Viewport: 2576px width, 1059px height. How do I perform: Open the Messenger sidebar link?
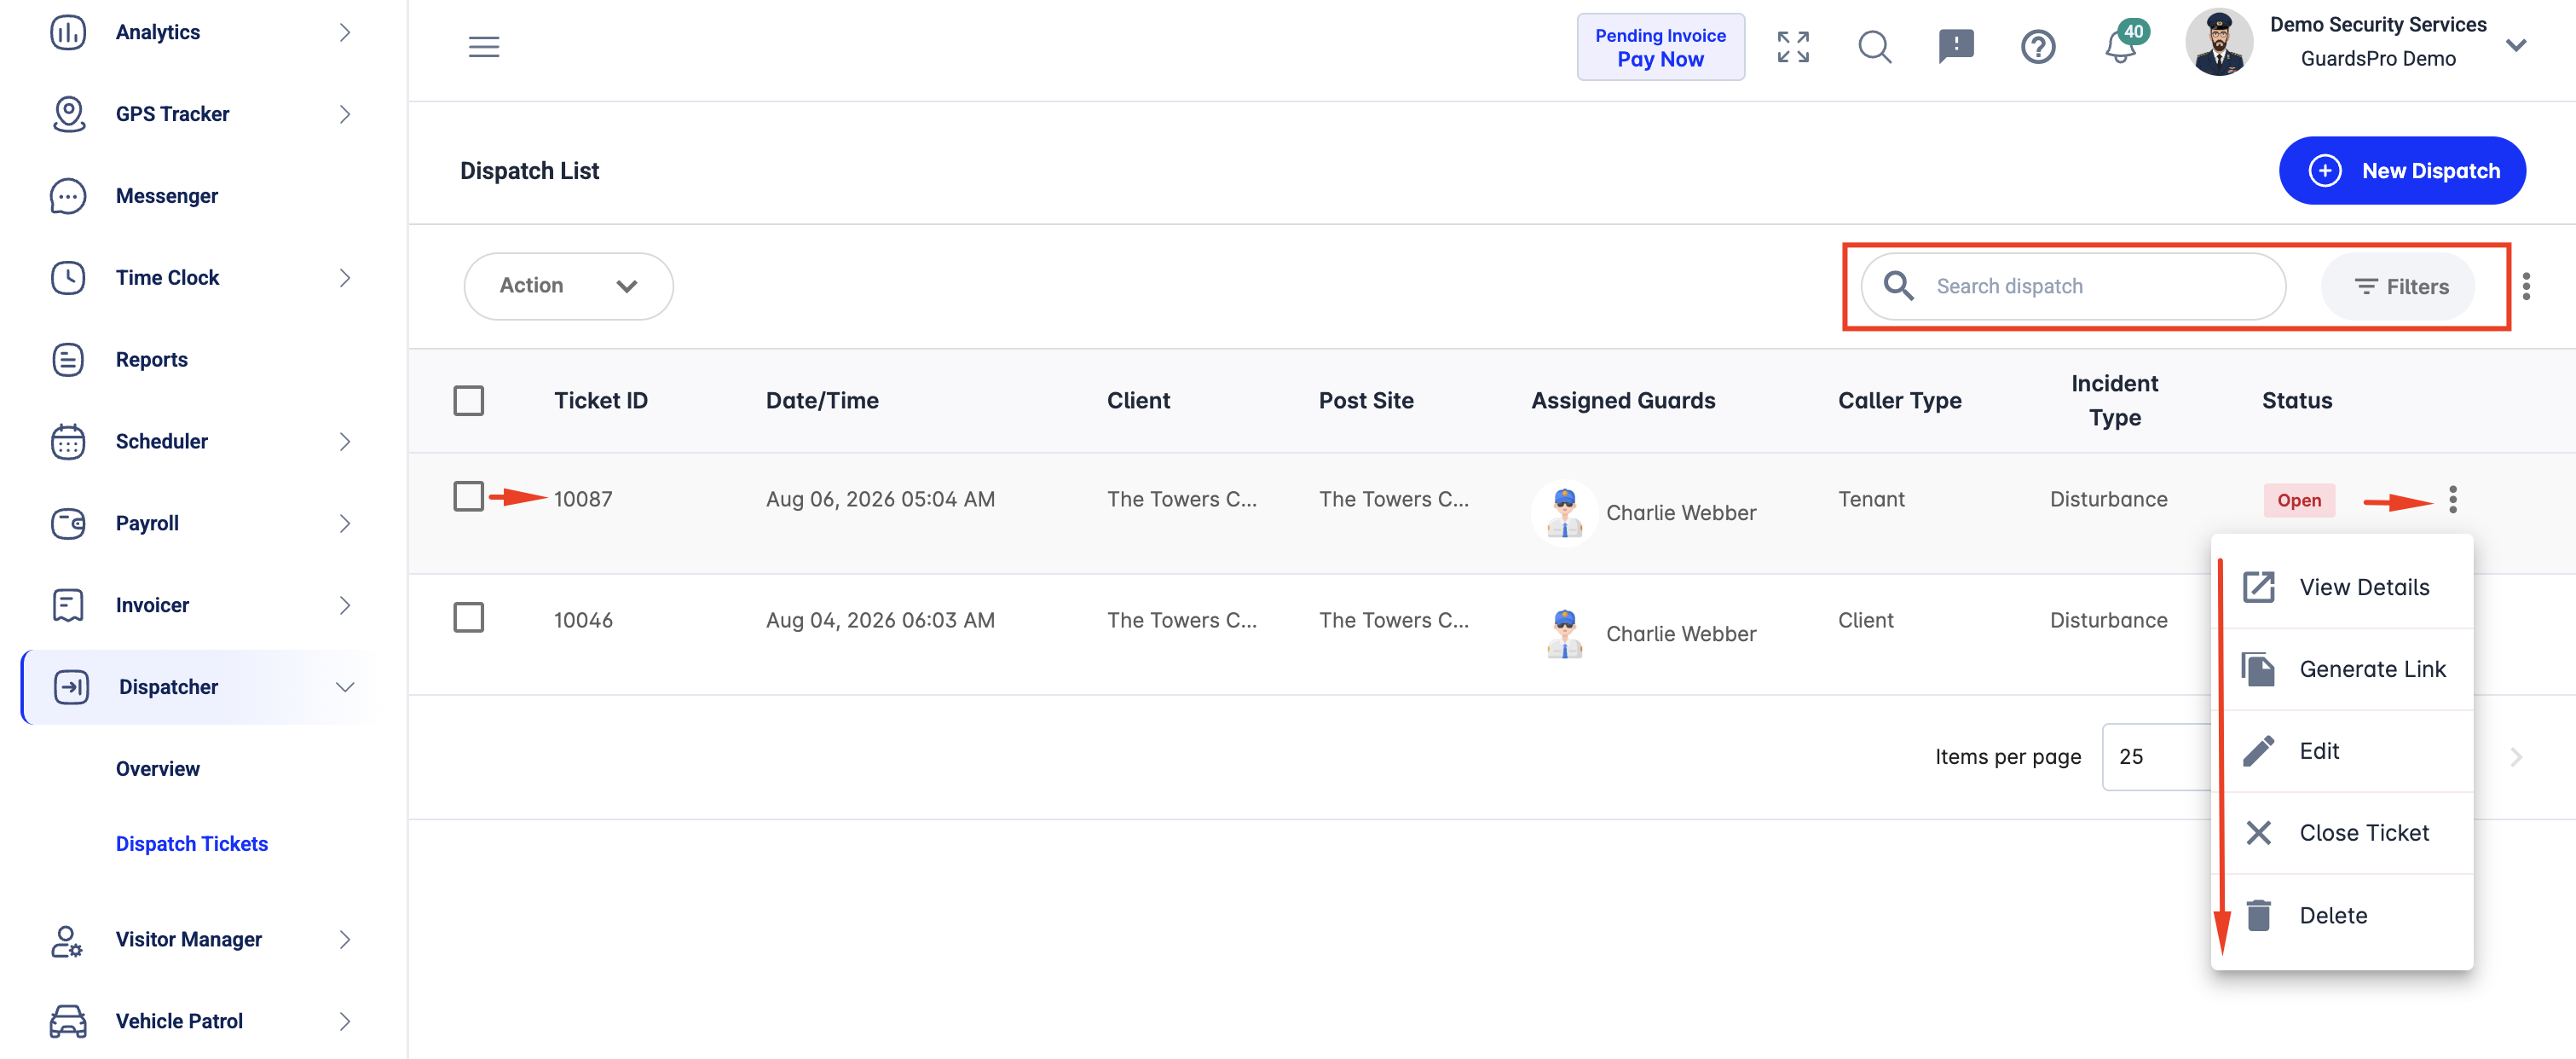(x=167, y=196)
